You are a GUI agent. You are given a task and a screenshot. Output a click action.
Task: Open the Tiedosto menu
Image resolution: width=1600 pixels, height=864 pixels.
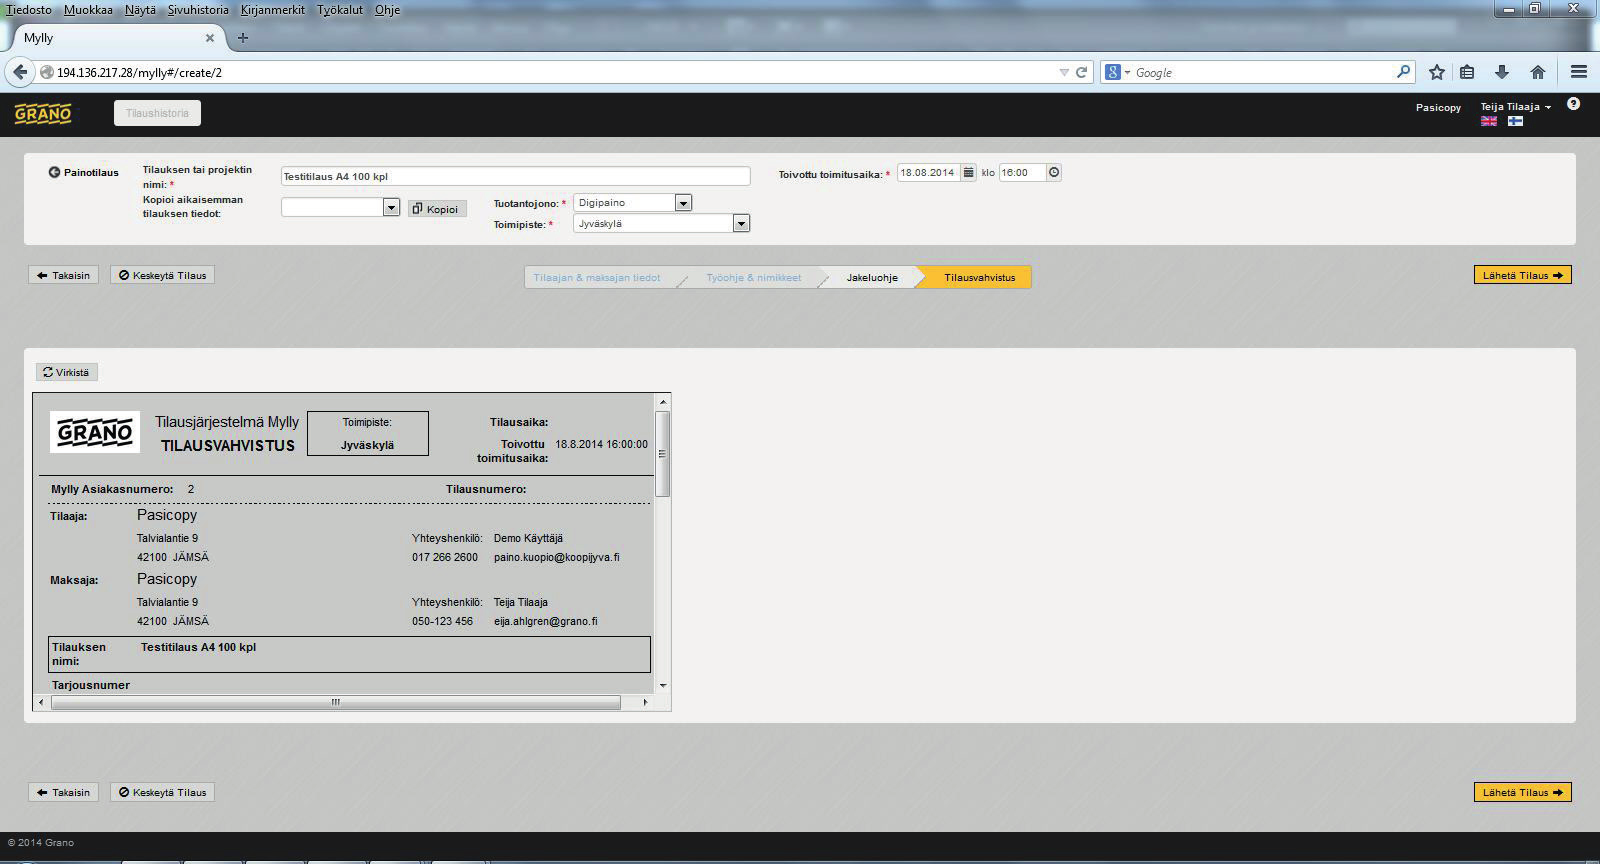coord(29,10)
